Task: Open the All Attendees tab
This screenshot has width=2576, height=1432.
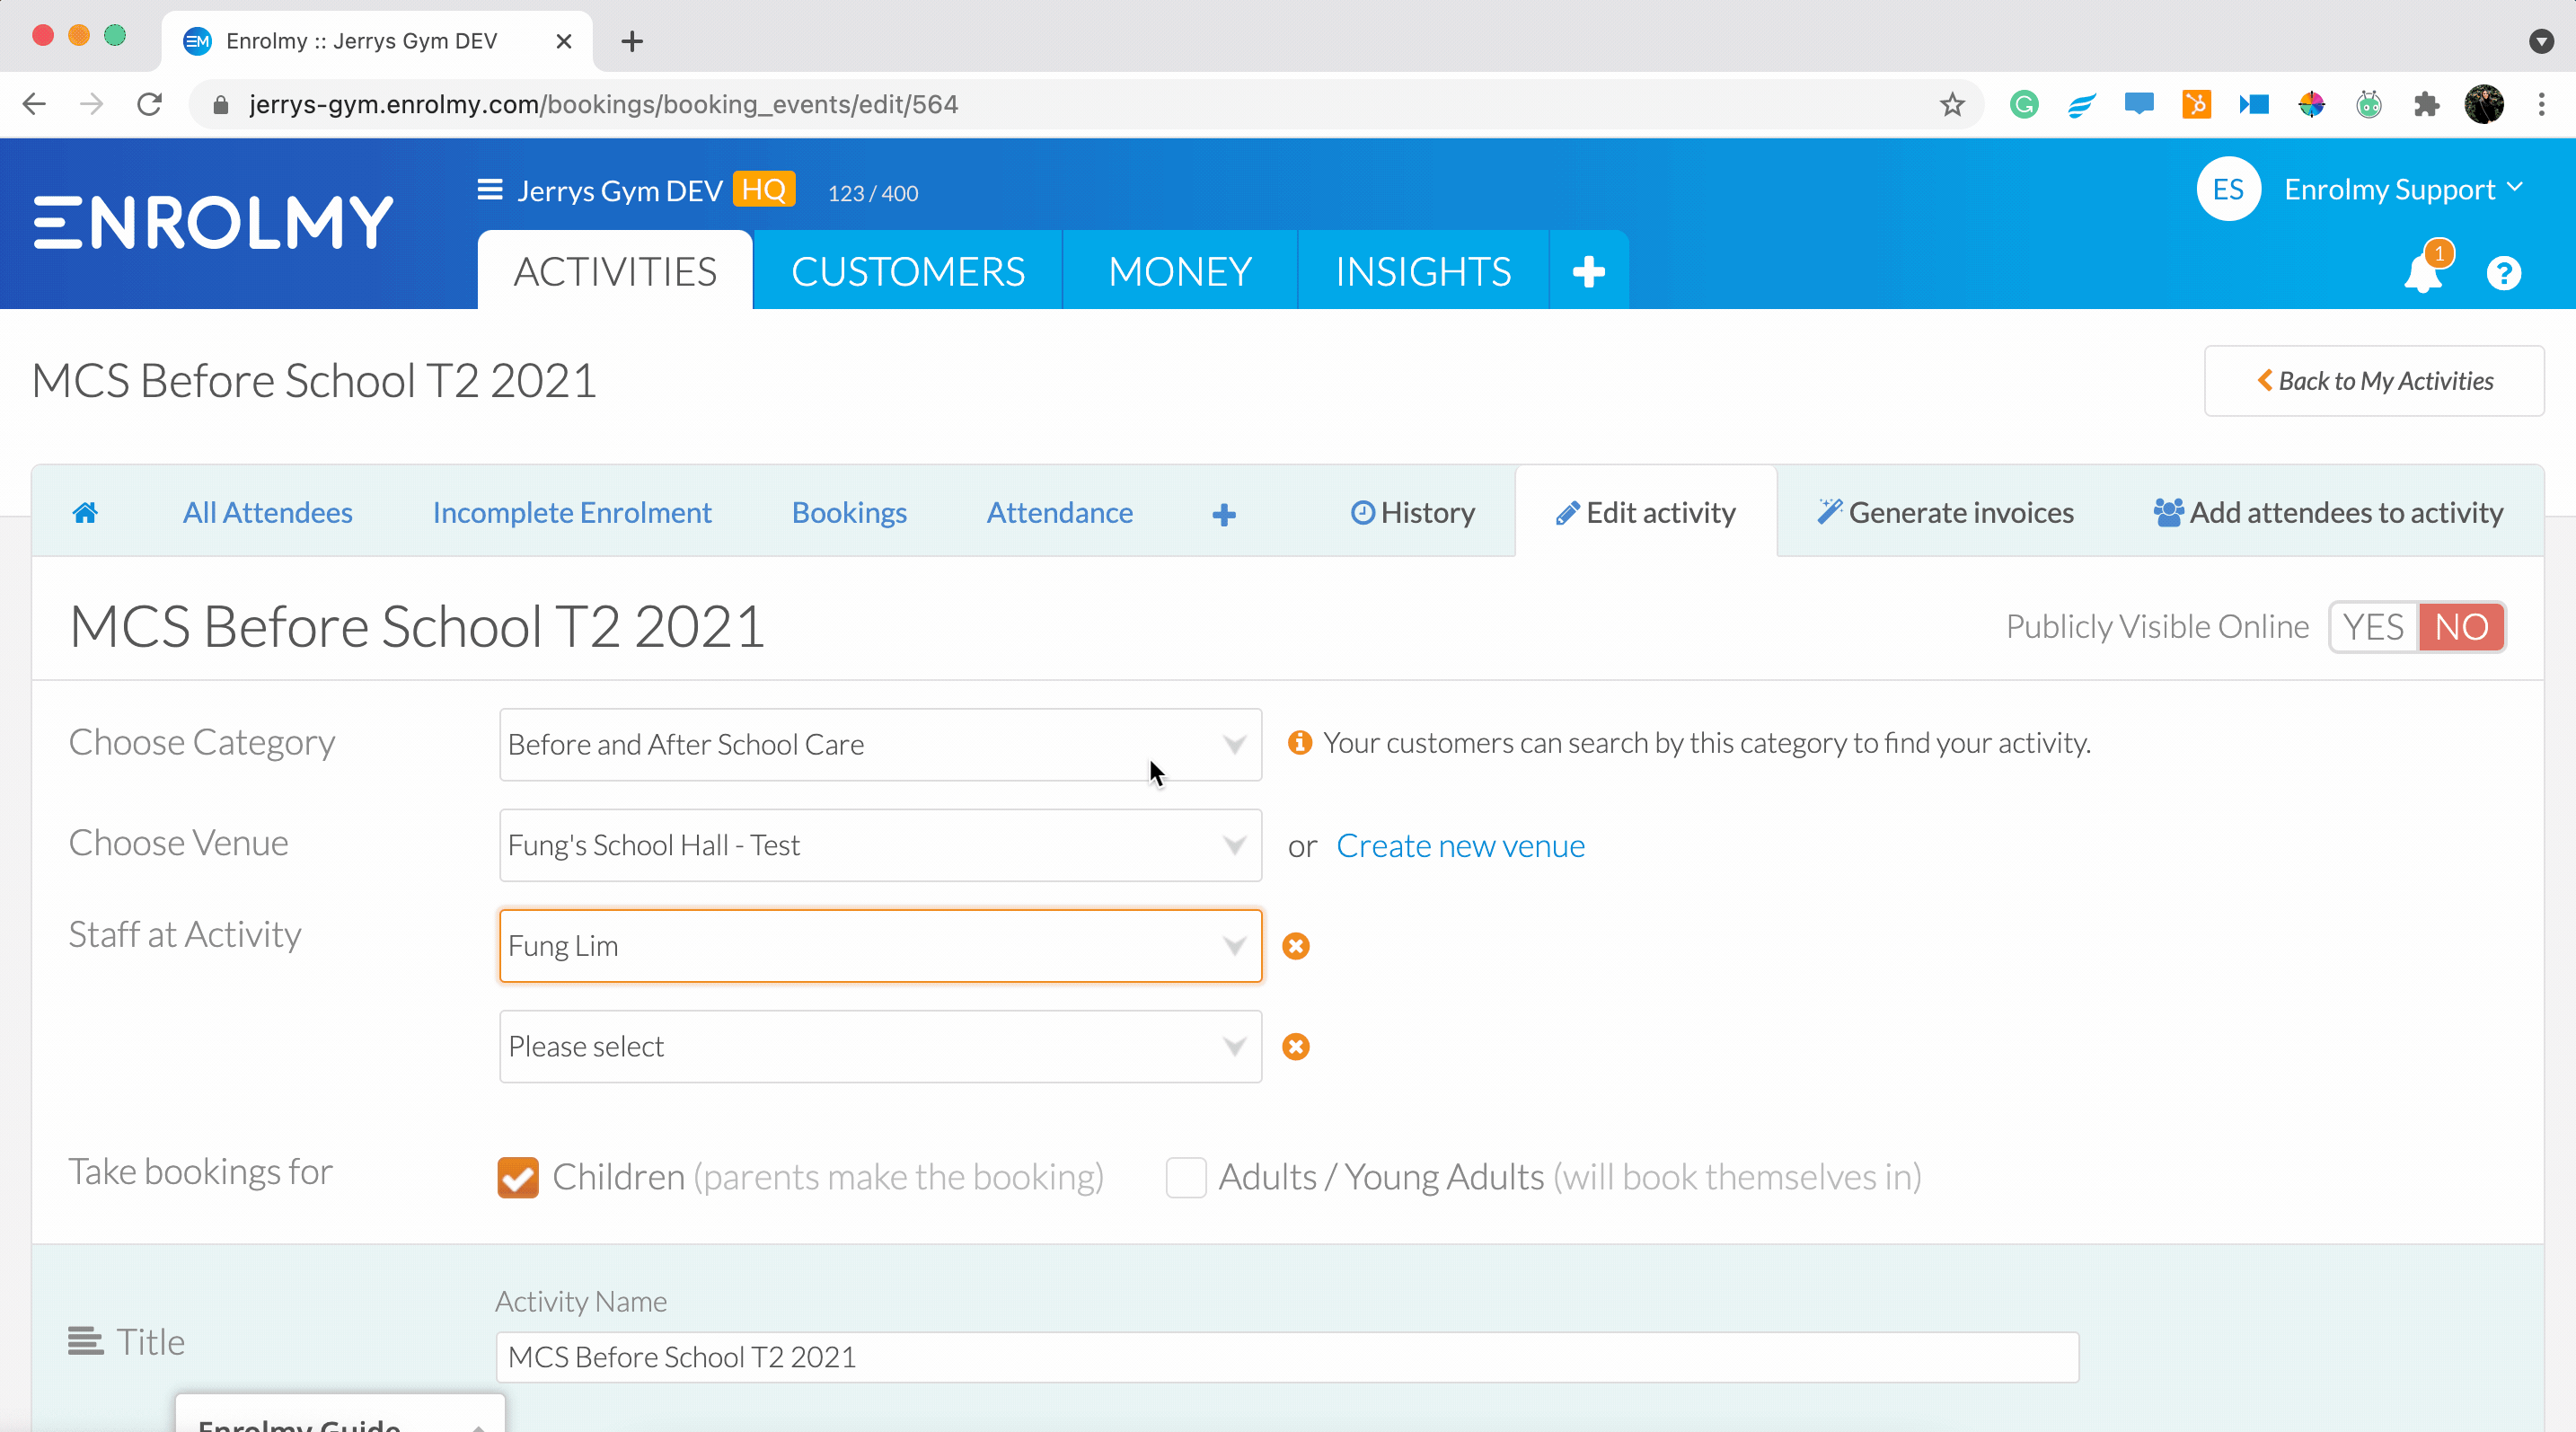Action: 267,513
